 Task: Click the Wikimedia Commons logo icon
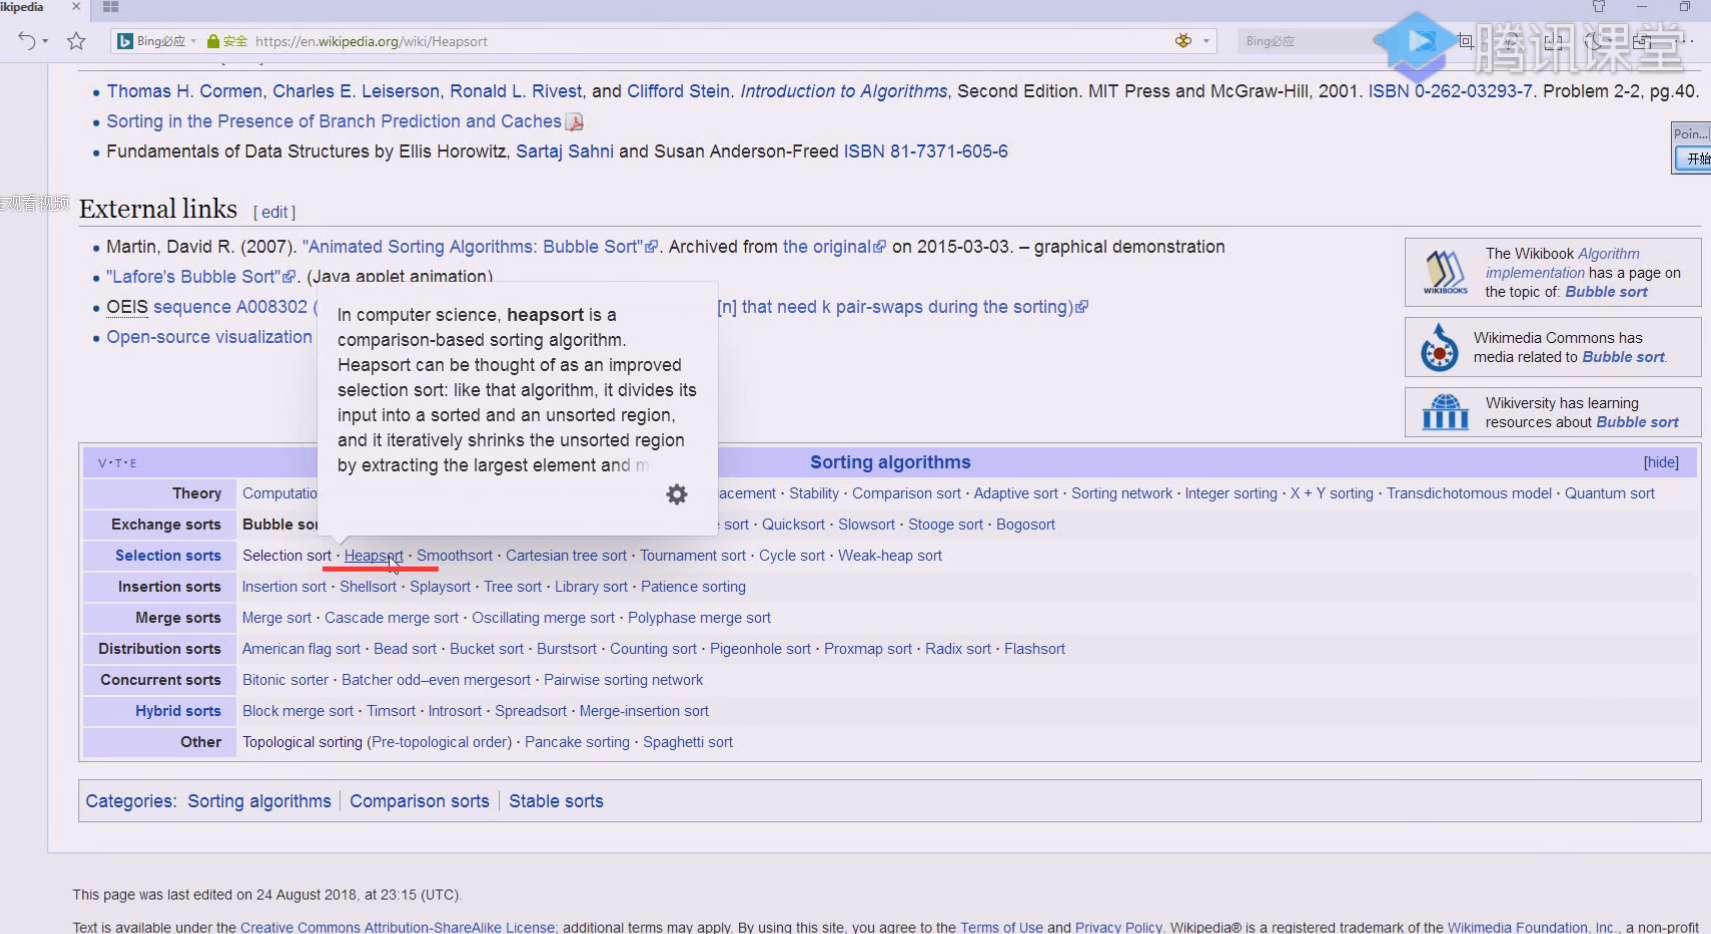(1439, 347)
